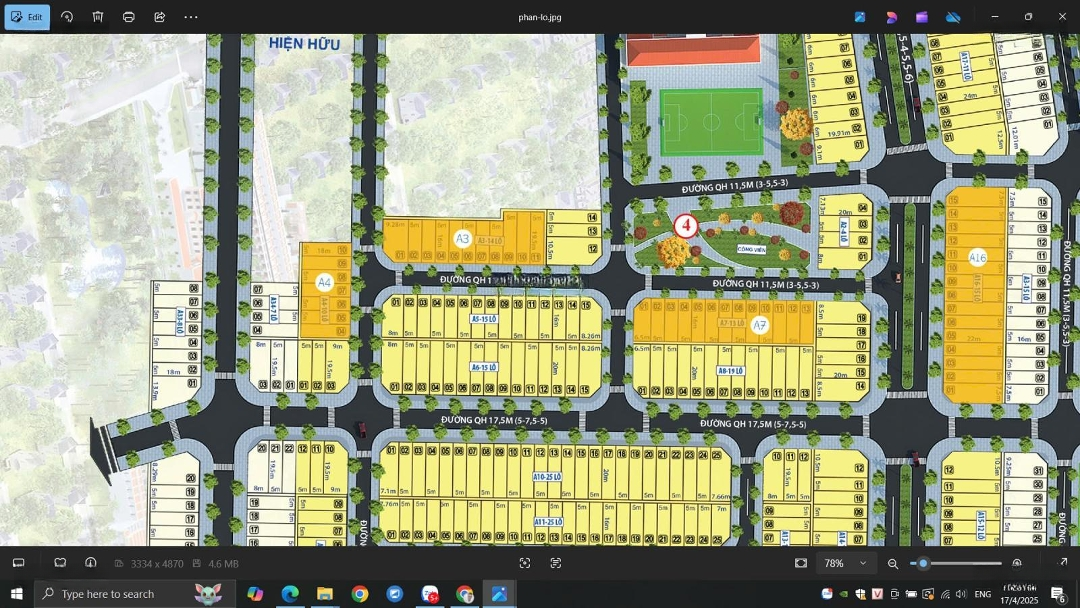The height and width of the screenshot is (608, 1080).
Task: Open the Clipchamp icon in title bar
Action: point(922,17)
